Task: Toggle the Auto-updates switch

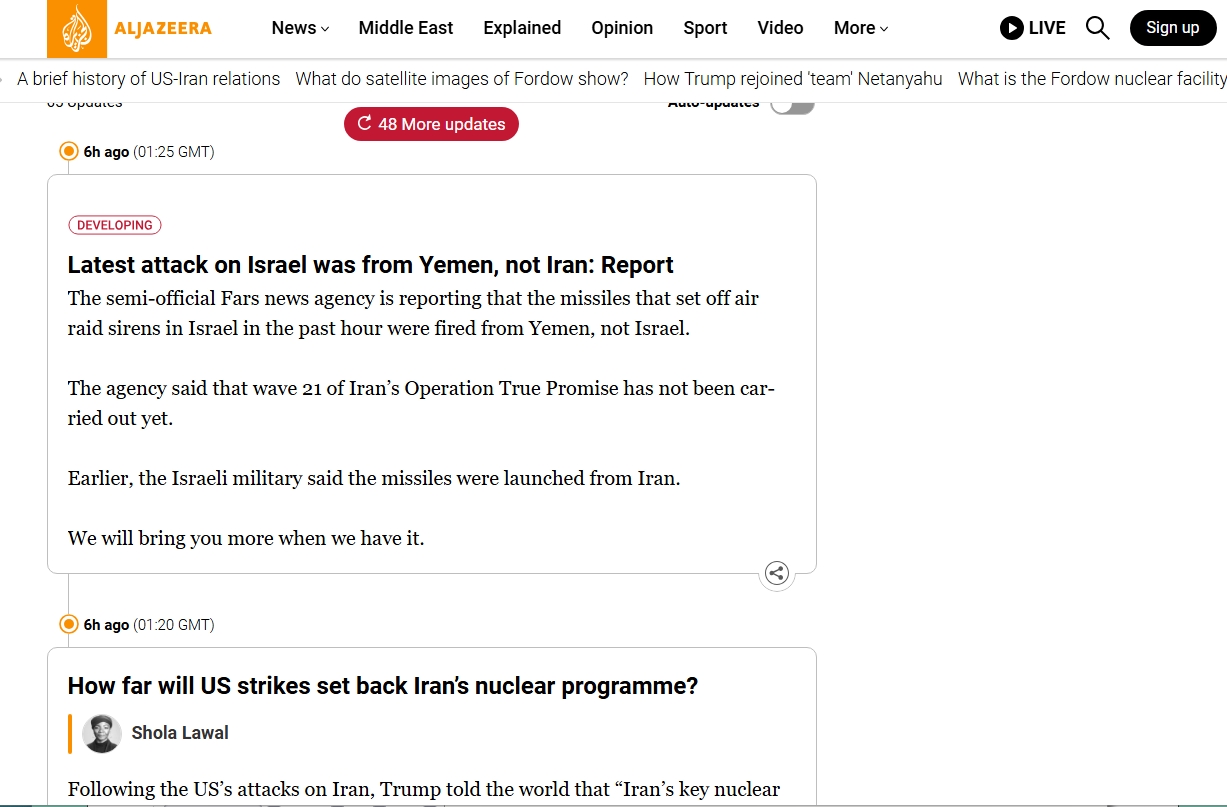Action: [792, 103]
